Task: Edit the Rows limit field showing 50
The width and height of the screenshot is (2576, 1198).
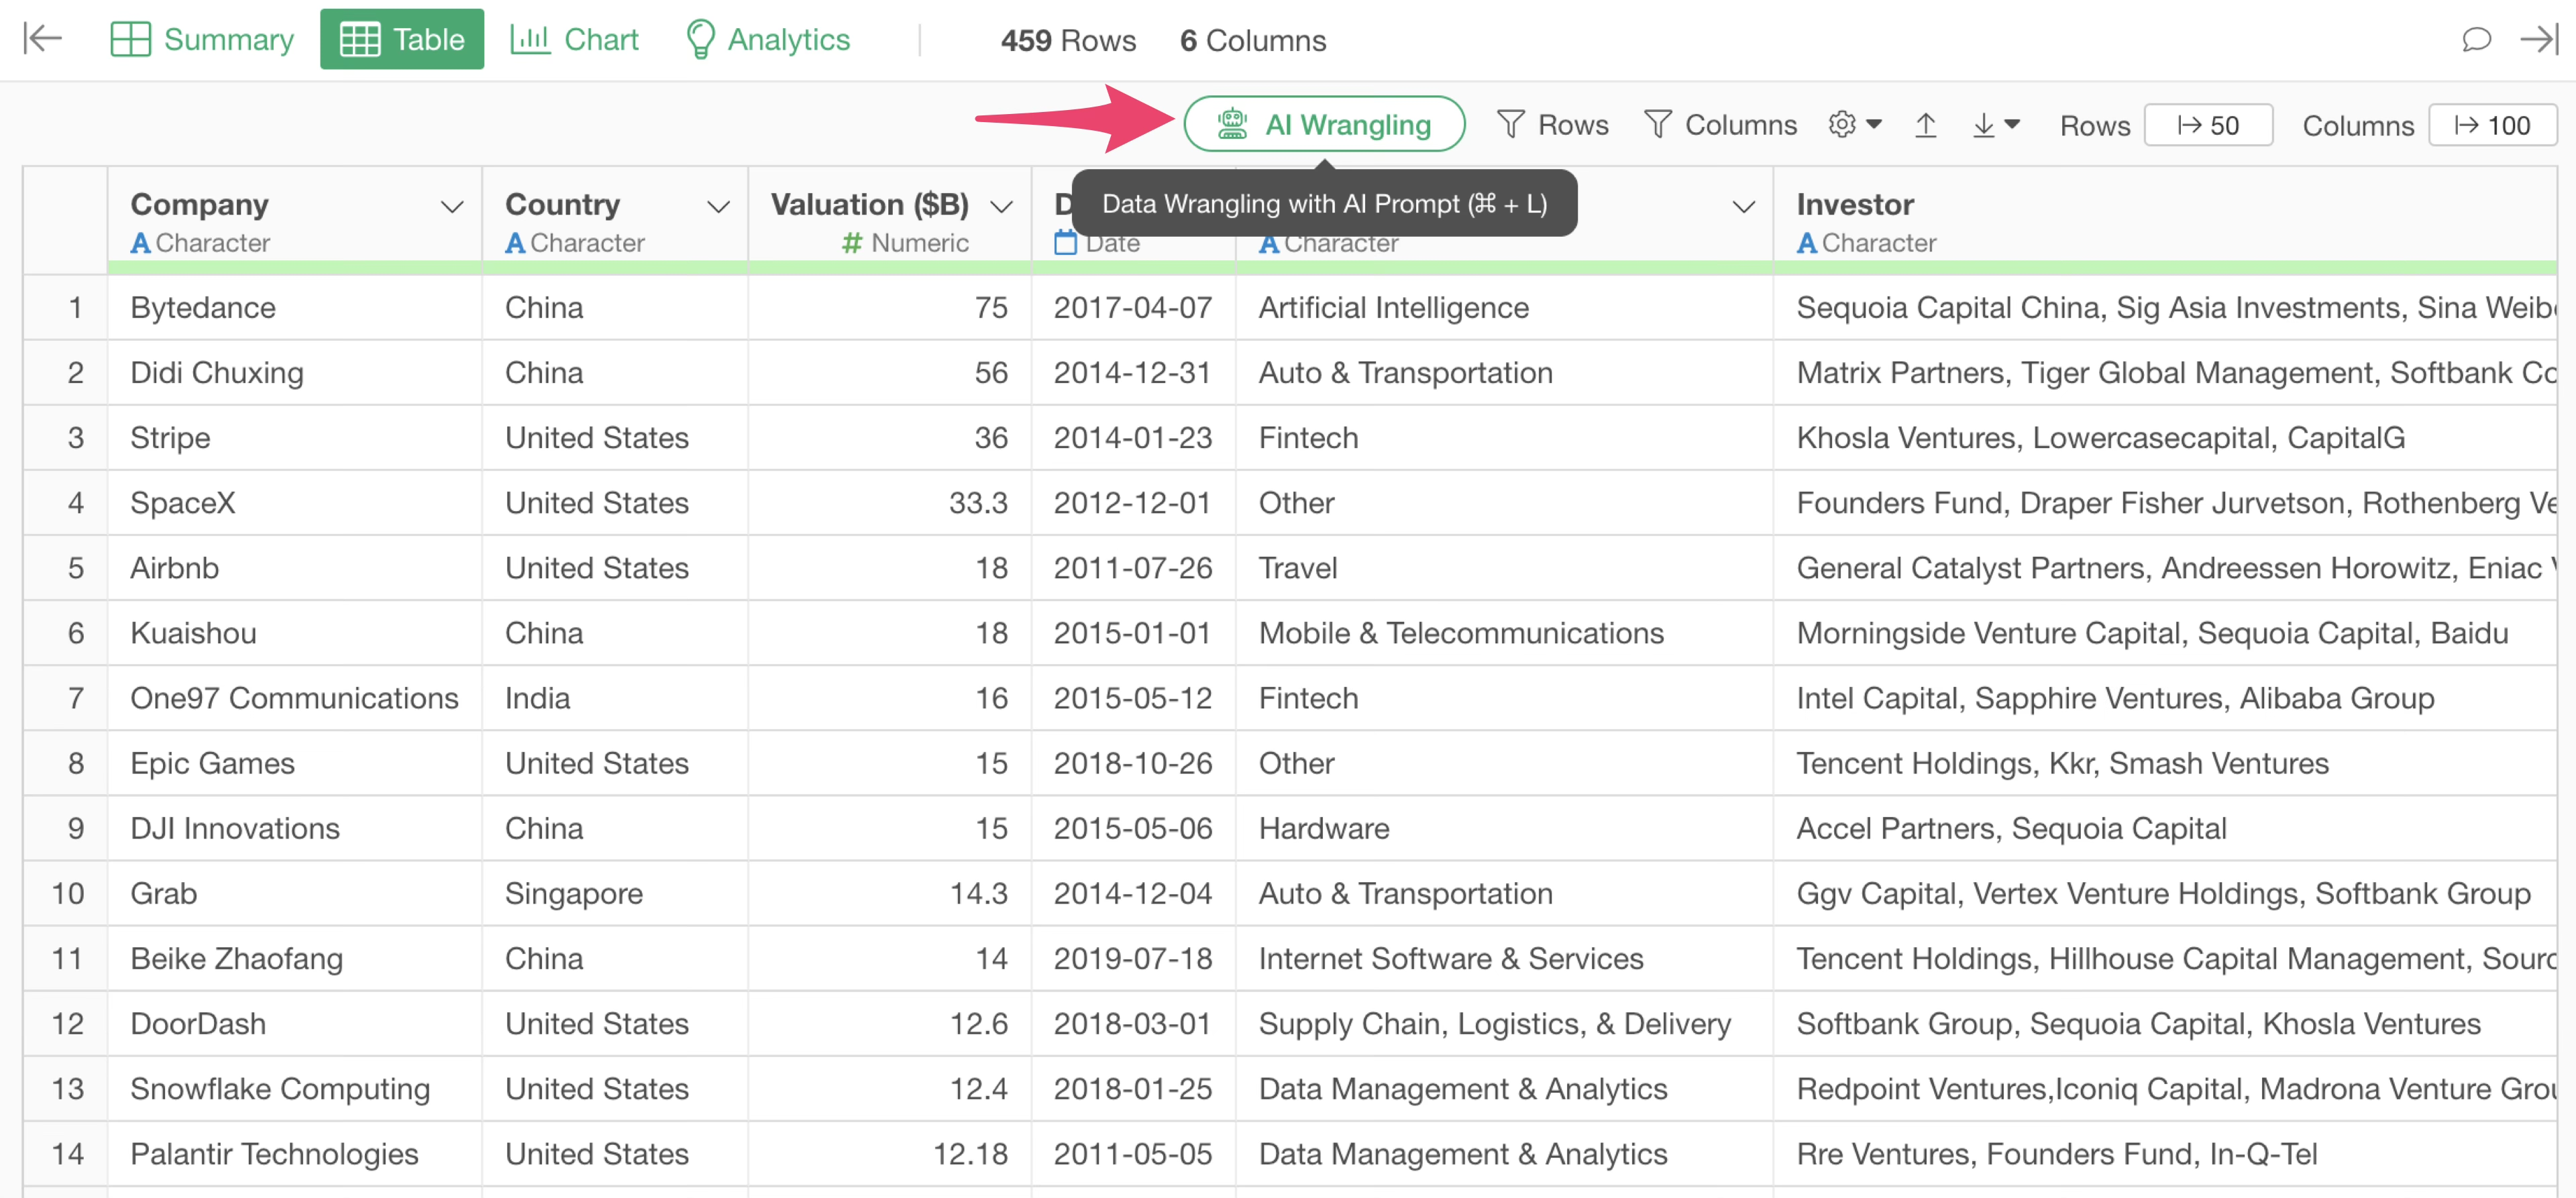Action: pos(2208,125)
